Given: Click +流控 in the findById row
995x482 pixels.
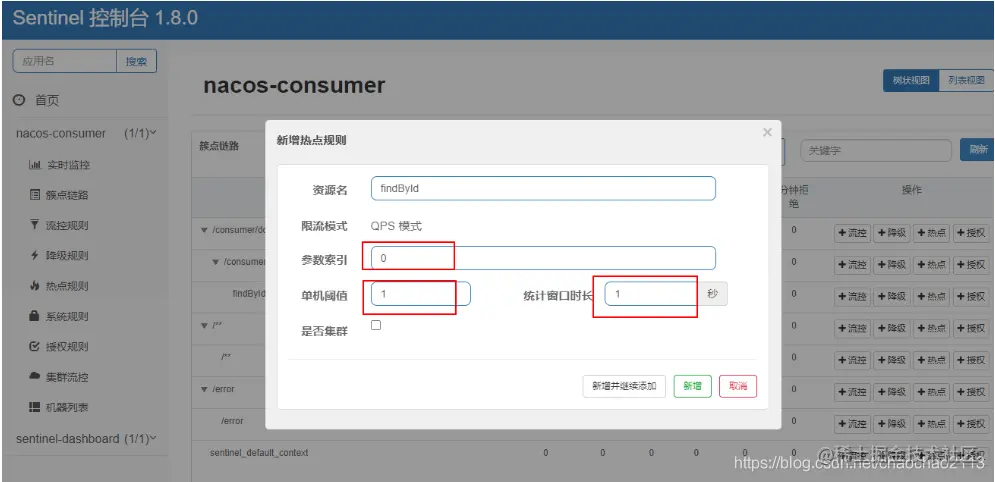Looking at the screenshot, I should coord(852,296).
